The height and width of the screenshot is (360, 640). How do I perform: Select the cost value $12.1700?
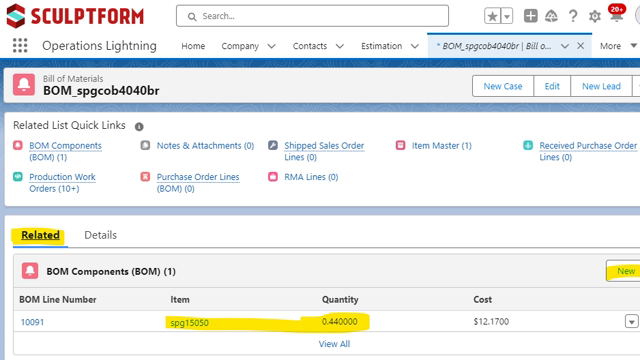point(491,322)
